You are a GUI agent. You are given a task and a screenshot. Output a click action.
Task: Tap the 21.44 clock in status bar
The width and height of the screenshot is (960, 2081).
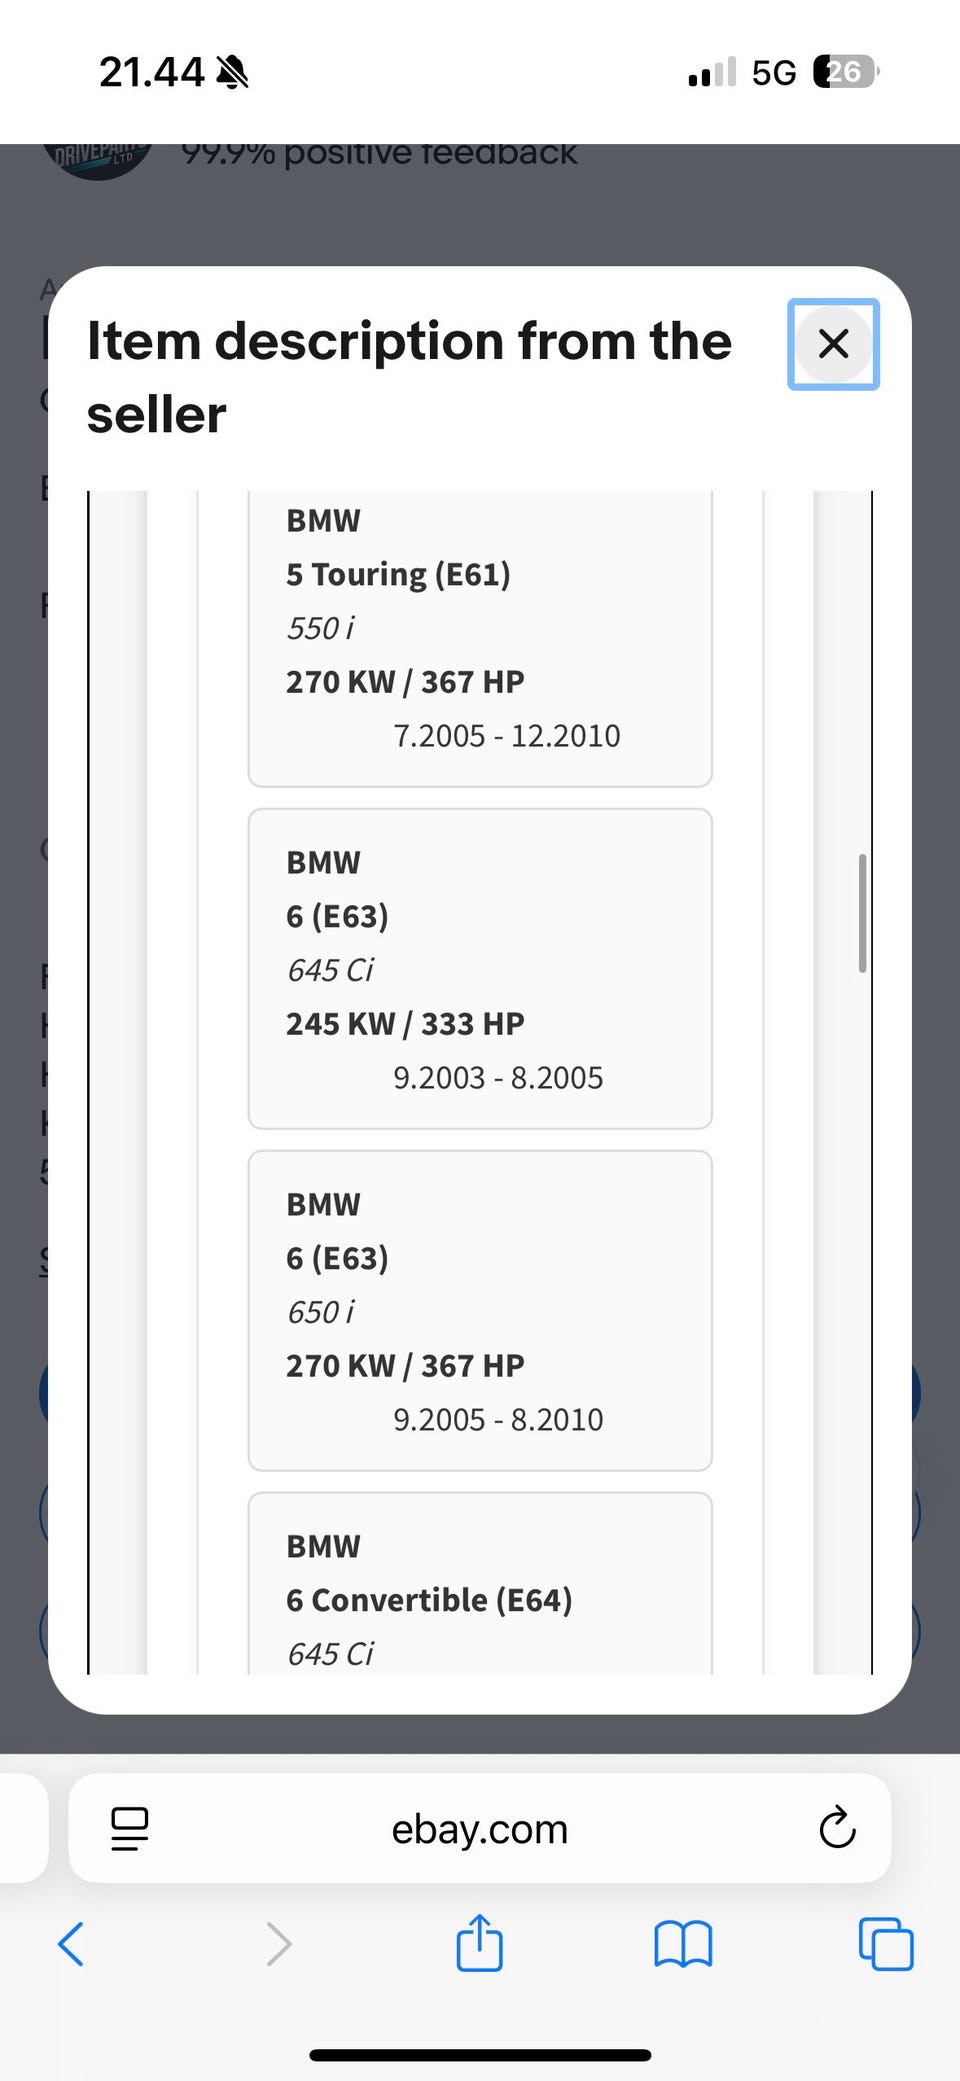pos(151,72)
